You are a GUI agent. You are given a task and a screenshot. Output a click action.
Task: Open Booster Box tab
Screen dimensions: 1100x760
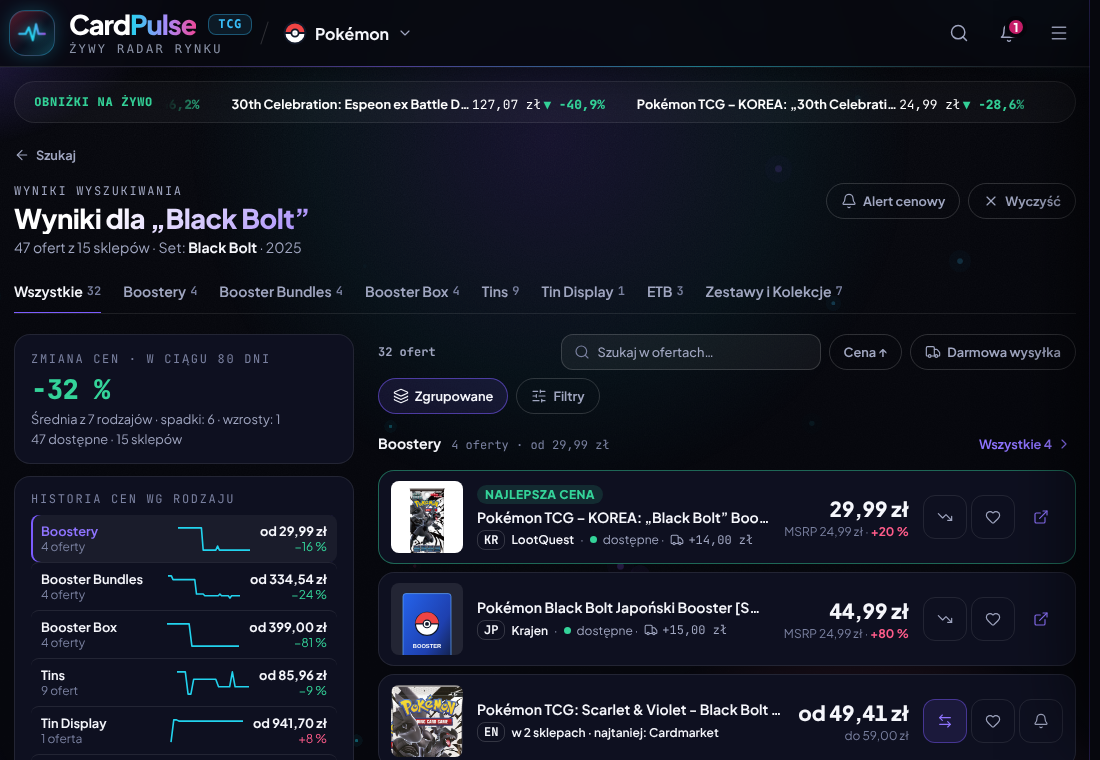point(412,292)
